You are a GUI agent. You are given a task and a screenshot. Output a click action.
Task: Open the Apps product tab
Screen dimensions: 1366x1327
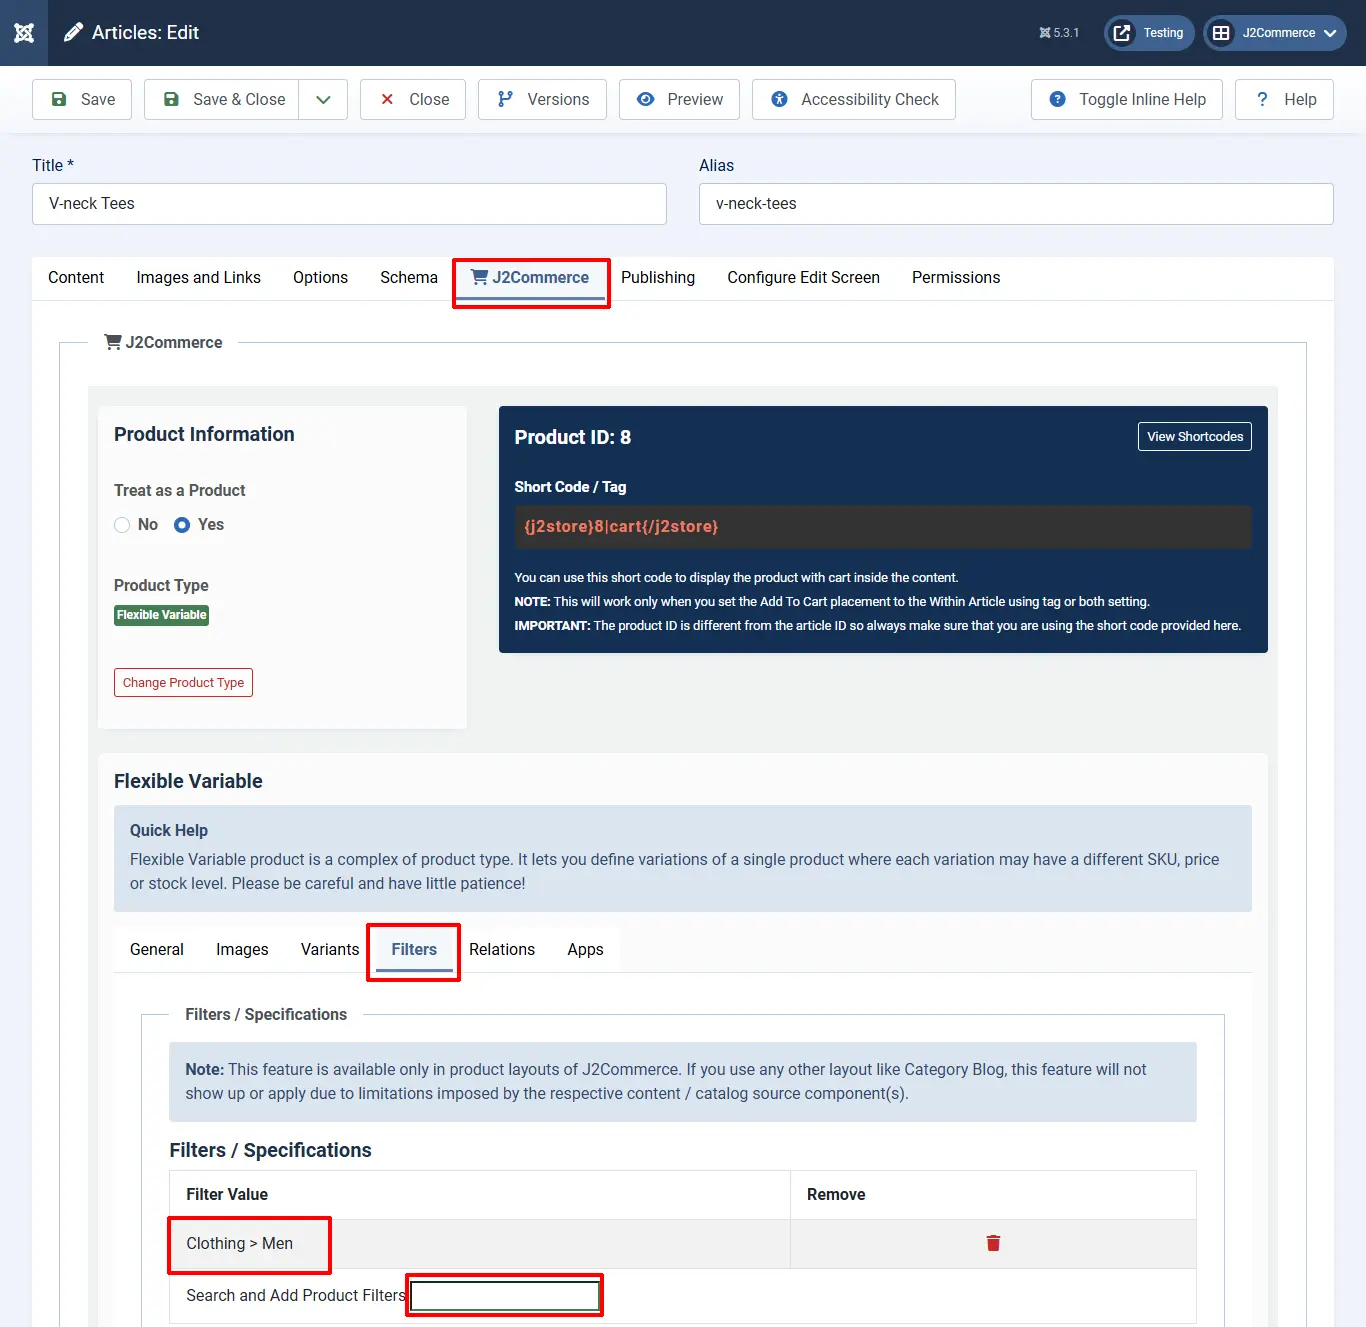(585, 950)
